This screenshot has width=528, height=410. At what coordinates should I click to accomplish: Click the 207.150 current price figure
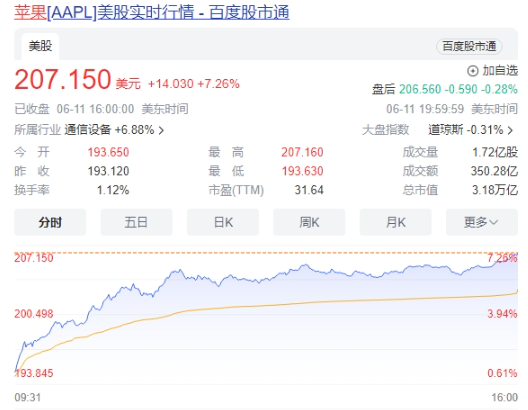63,79
